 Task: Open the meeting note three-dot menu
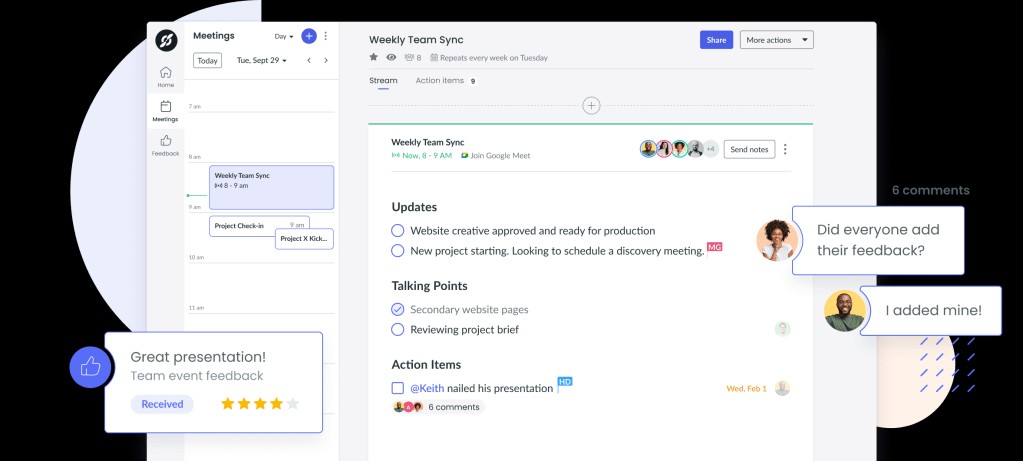pyautogui.click(x=785, y=149)
